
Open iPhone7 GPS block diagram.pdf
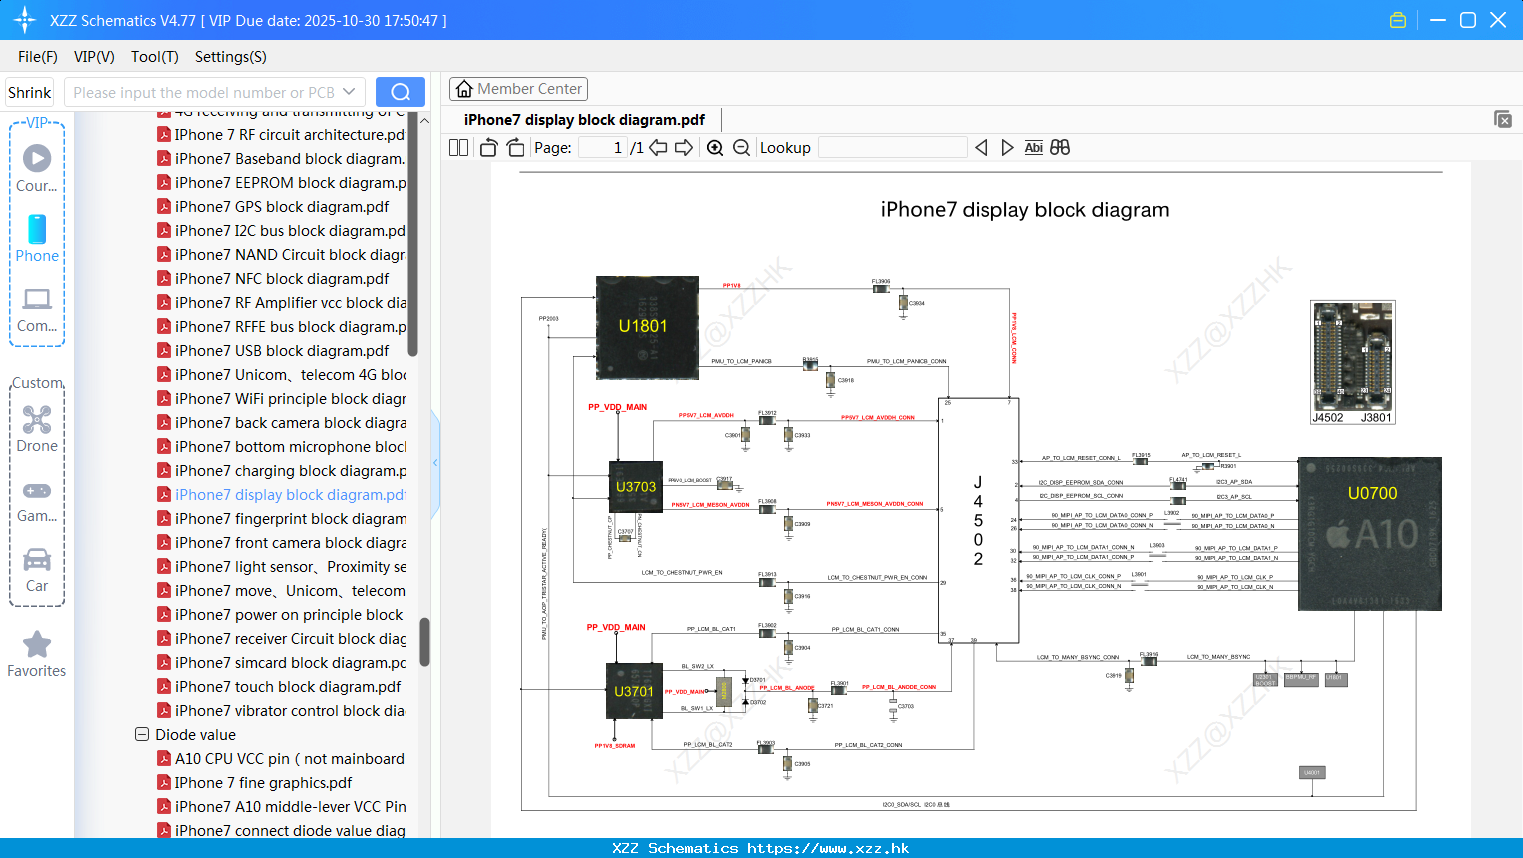[274, 206]
